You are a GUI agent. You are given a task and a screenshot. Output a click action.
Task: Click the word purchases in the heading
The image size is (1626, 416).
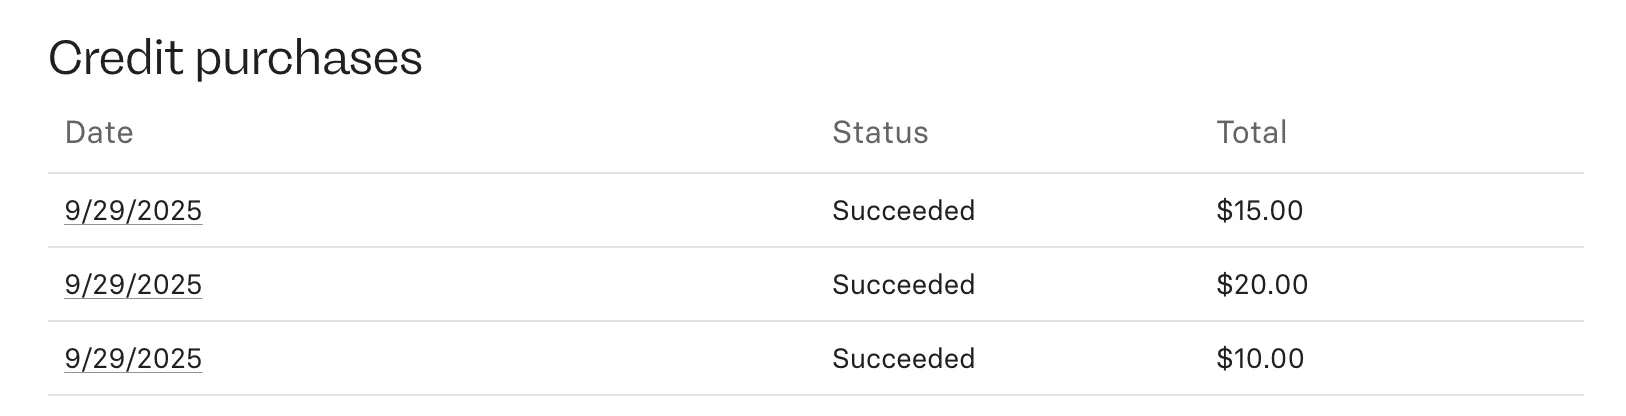pos(309,60)
